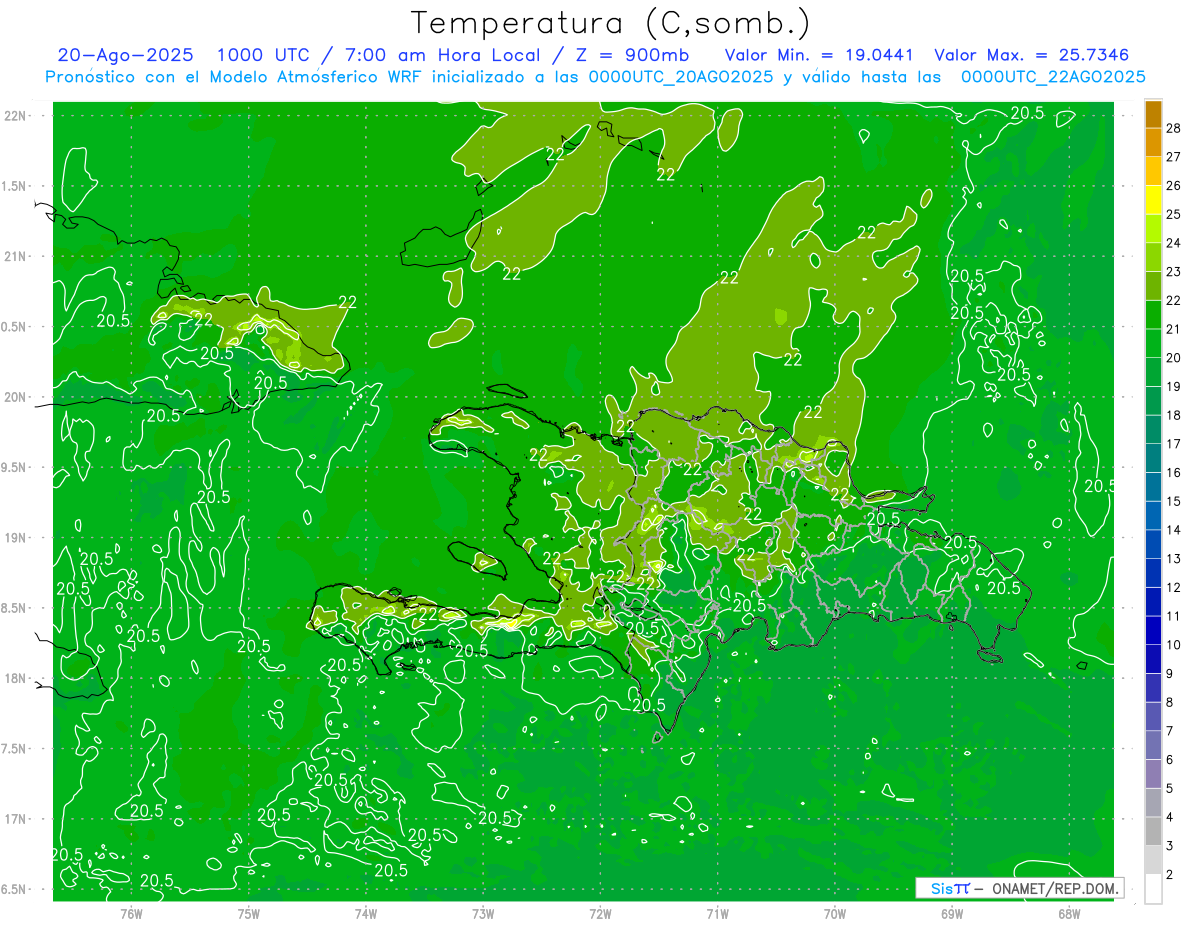
Task: Select the lime swatch between 24 and 25
Action: click(1153, 229)
